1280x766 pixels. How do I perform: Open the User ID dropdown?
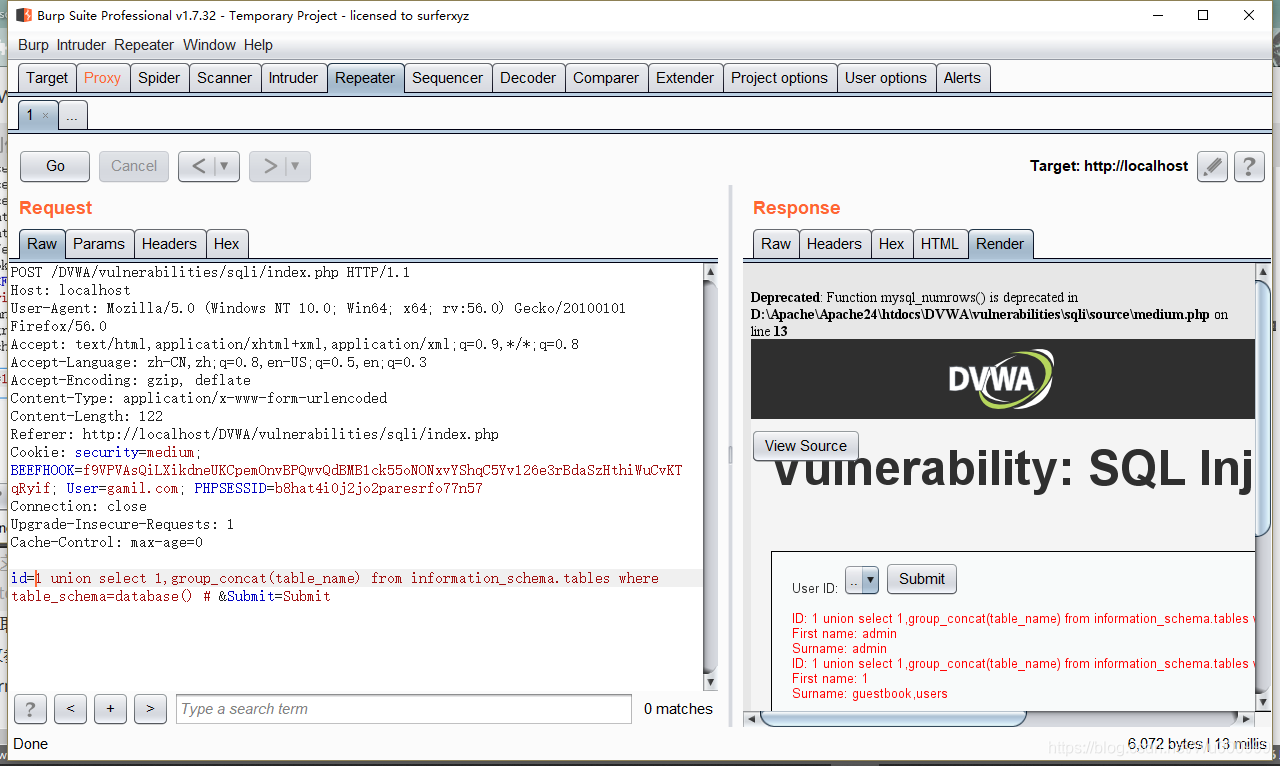click(x=861, y=579)
